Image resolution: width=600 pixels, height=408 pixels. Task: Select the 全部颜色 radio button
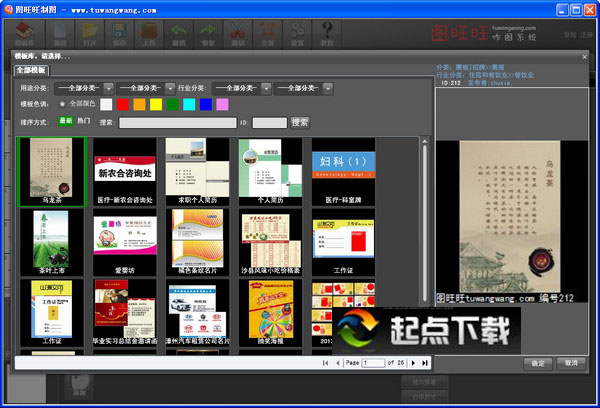pyautogui.click(x=63, y=104)
